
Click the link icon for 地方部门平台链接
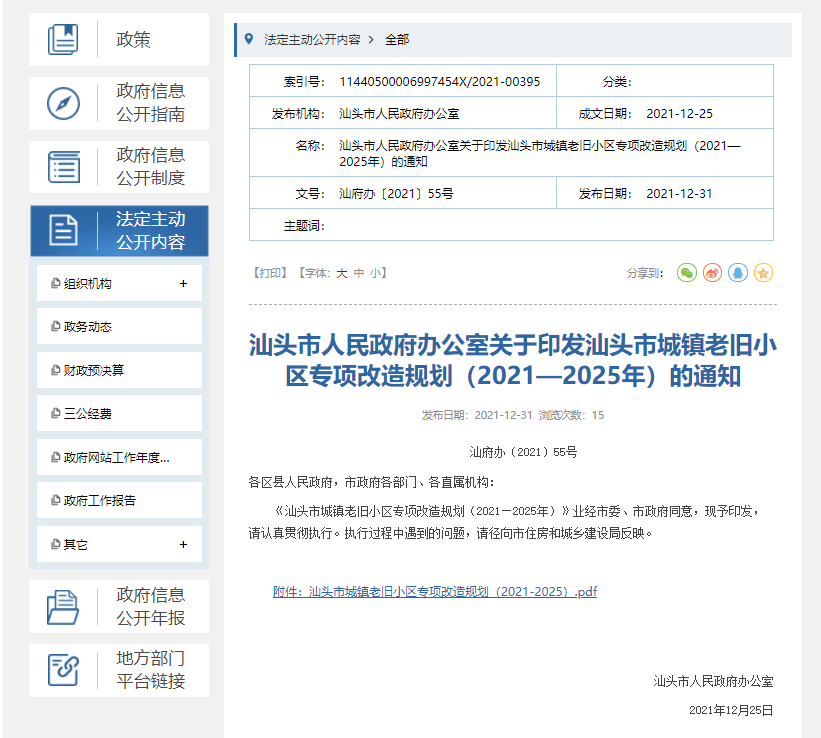pos(63,670)
